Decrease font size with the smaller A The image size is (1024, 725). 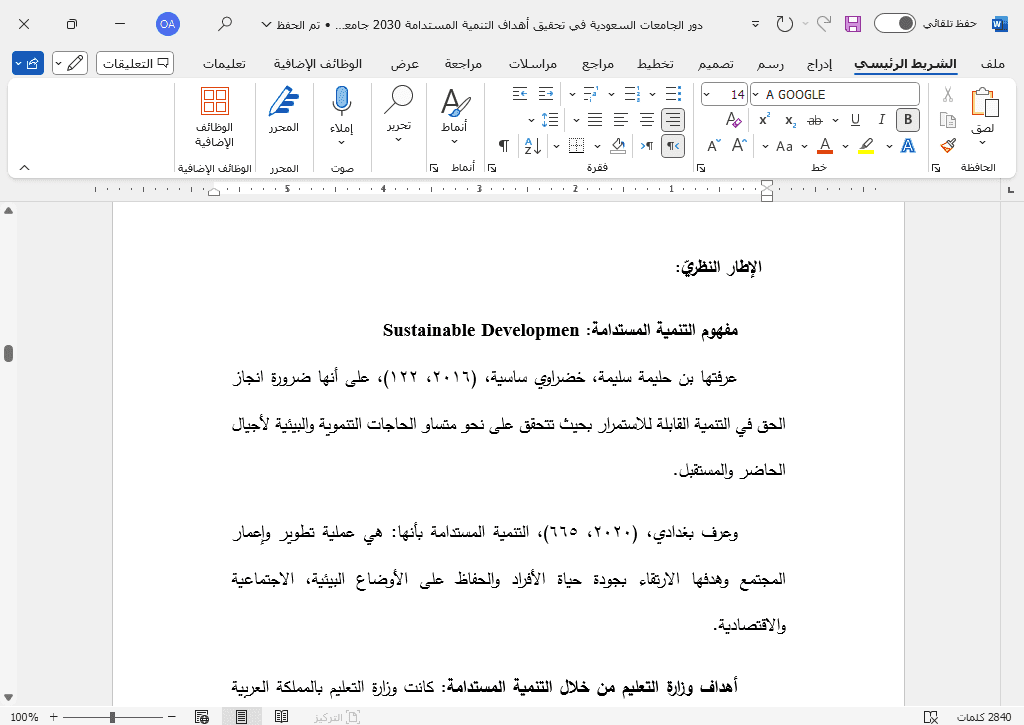point(714,146)
